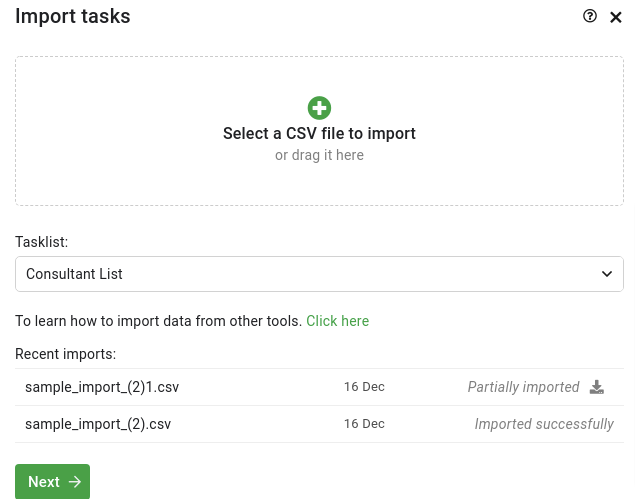This screenshot has width=635, height=504.
Task: Select the sample_import_(2).csv recent import
Action: pyautogui.click(x=98, y=424)
